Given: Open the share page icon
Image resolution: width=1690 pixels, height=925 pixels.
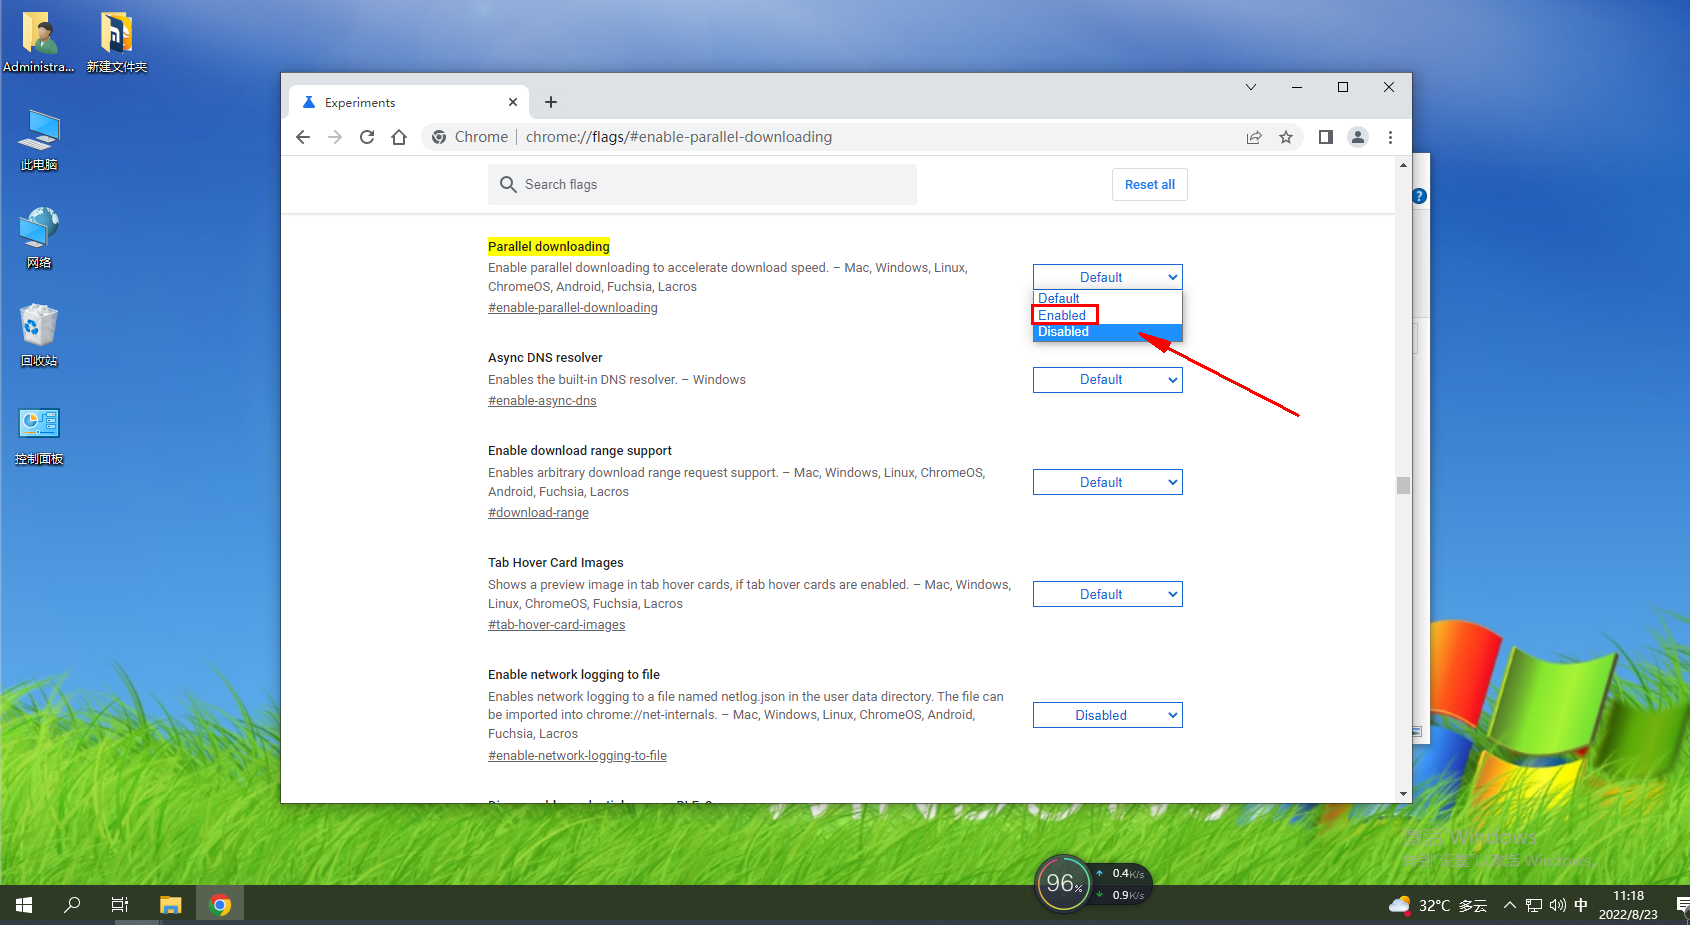Looking at the screenshot, I should coord(1254,137).
